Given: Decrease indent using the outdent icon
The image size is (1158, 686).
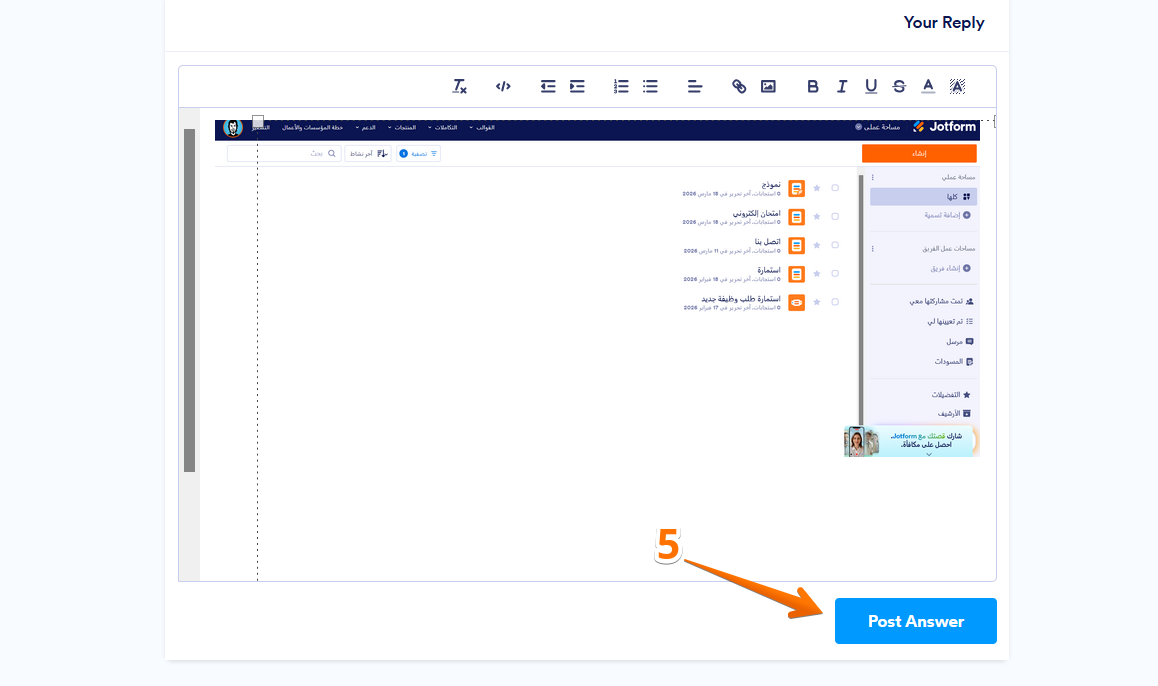Looking at the screenshot, I should 548,87.
